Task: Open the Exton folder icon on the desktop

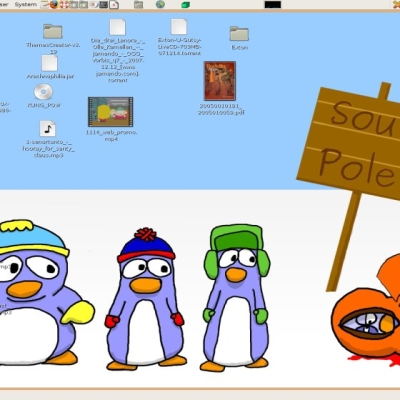Action: click(239, 34)
